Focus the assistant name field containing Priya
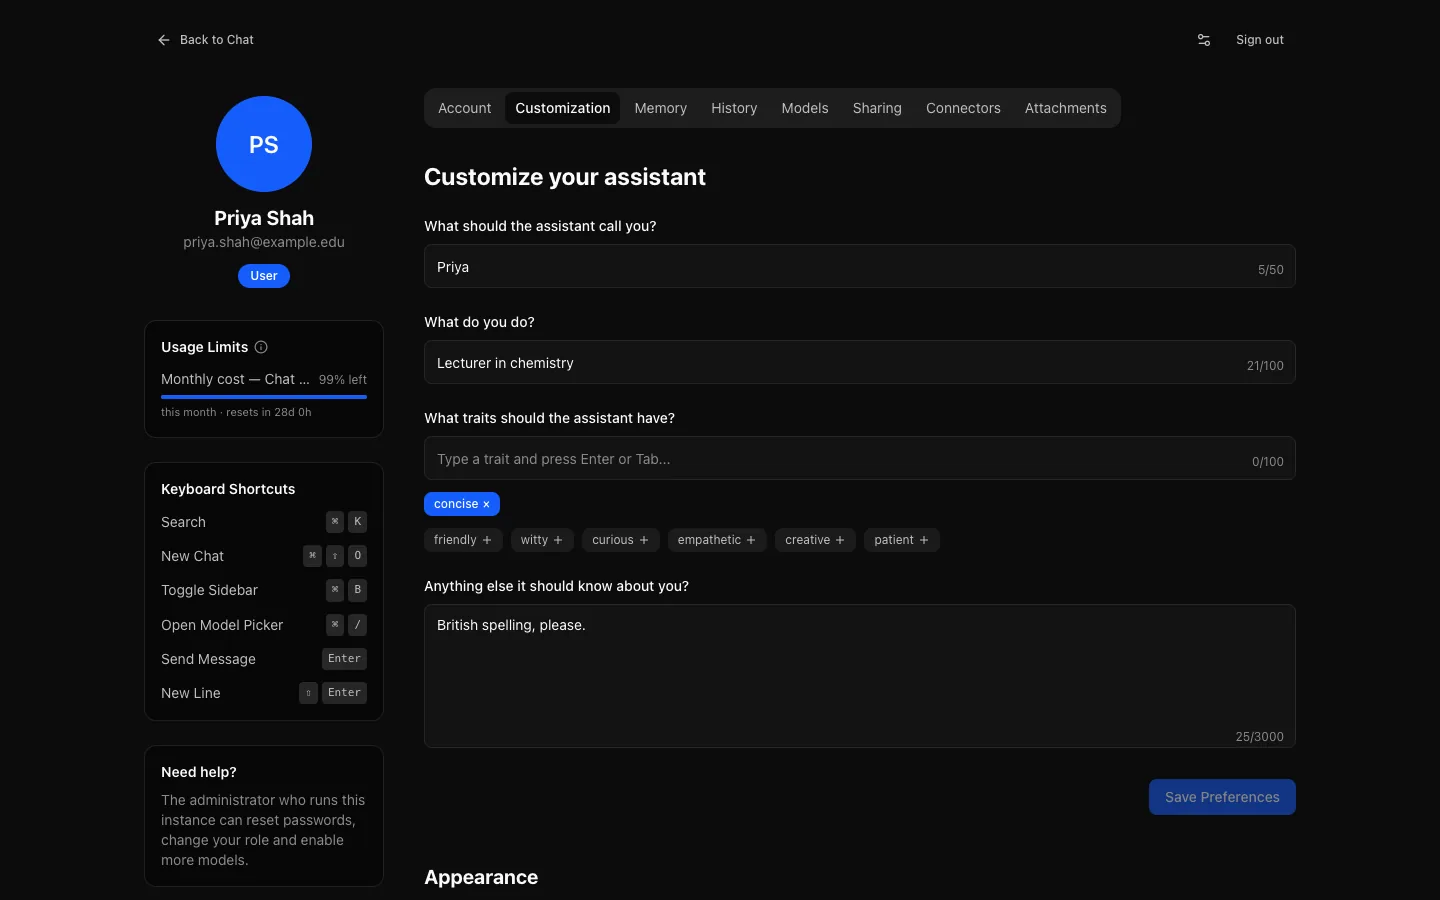 860,266
